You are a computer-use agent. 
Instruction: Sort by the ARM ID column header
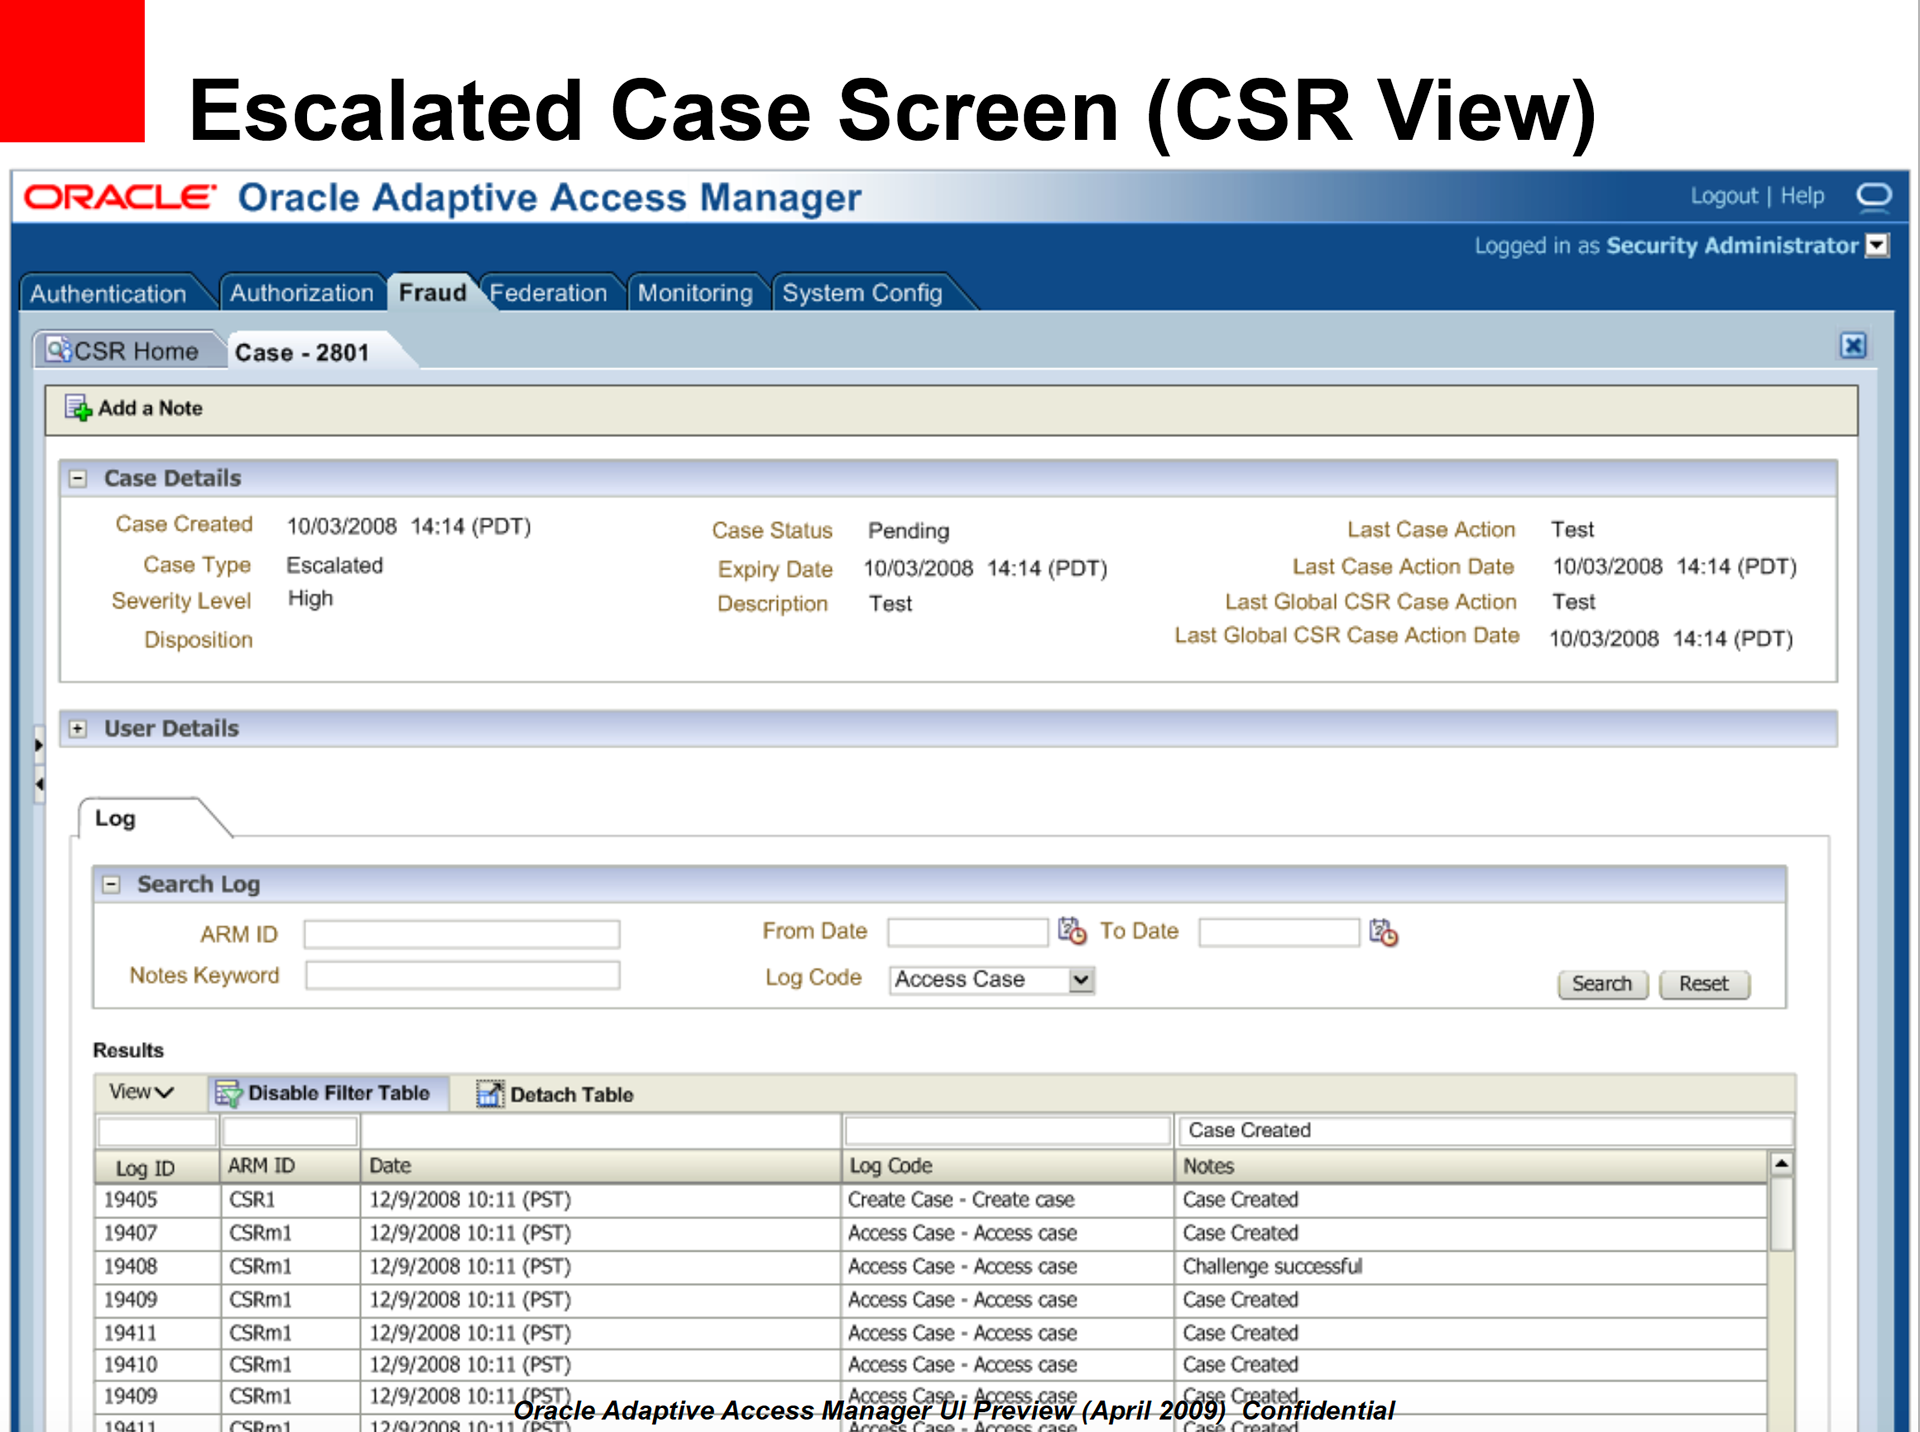[x=290, y=1166]
